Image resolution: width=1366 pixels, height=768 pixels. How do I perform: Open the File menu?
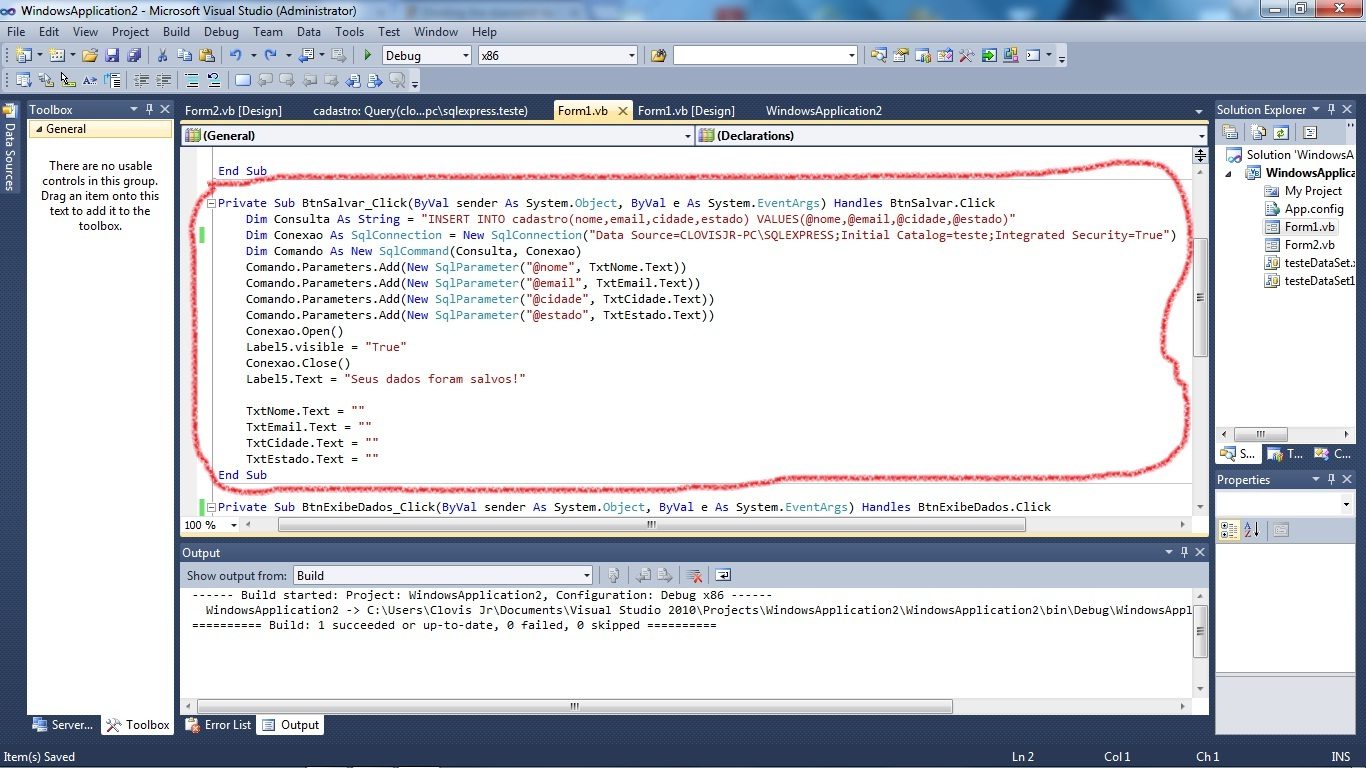point(16,32)
